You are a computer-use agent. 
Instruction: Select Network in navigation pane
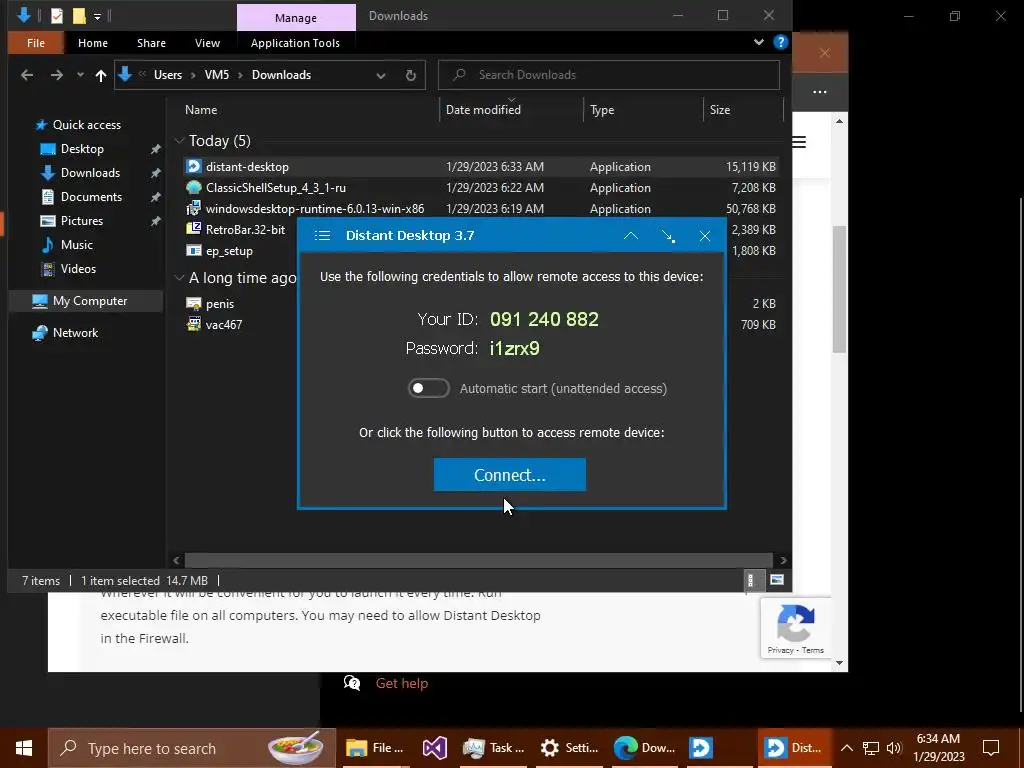coord(75,332)
